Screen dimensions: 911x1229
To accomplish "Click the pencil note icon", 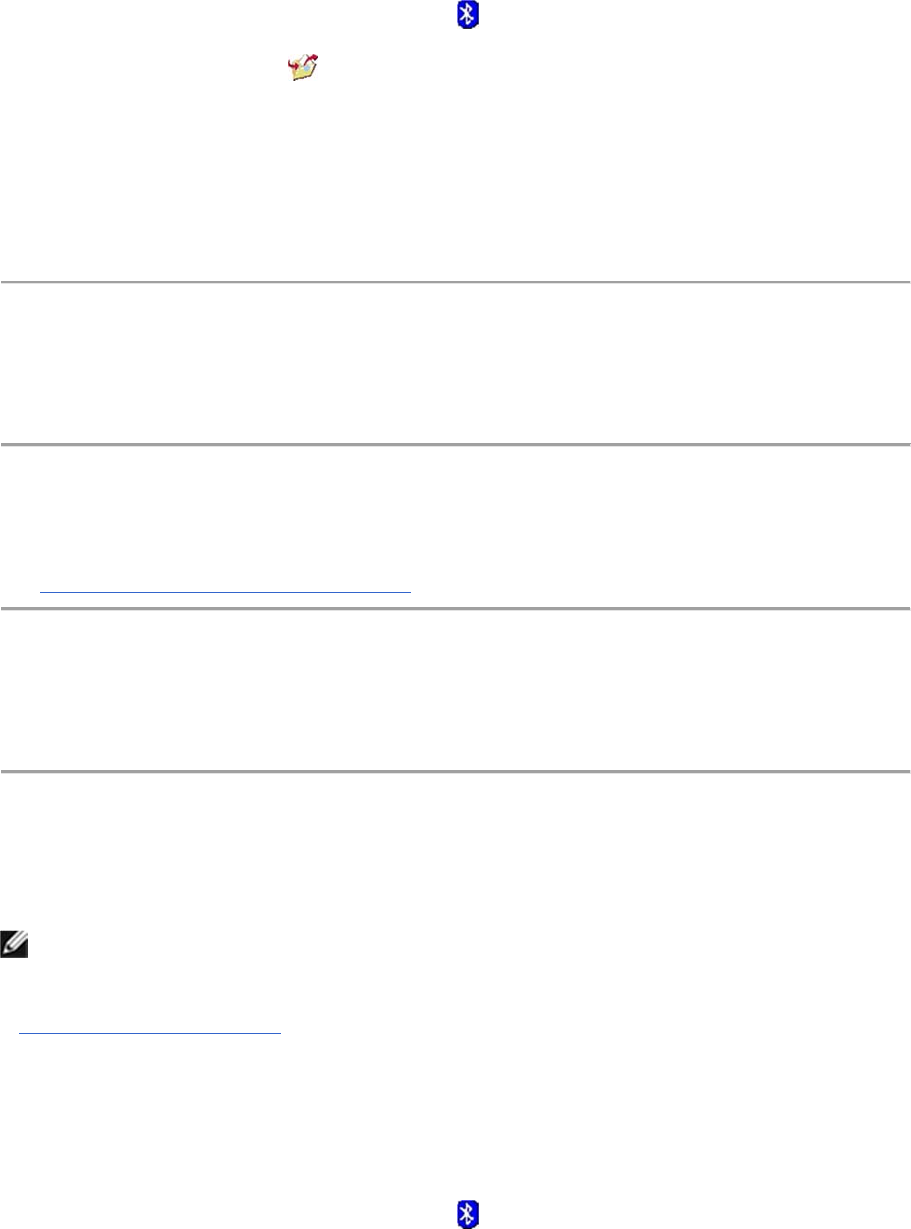I will [15, 940].
